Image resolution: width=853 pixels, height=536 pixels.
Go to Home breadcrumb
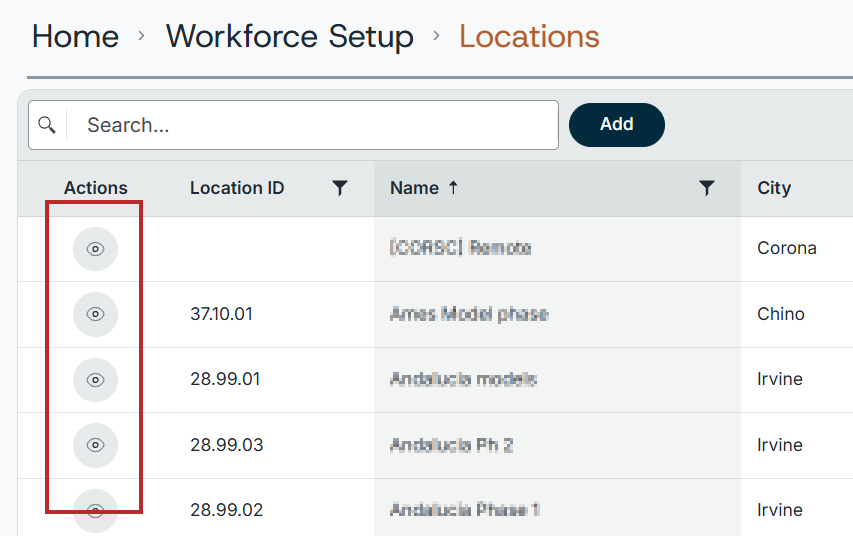click(x=76, y=36)
